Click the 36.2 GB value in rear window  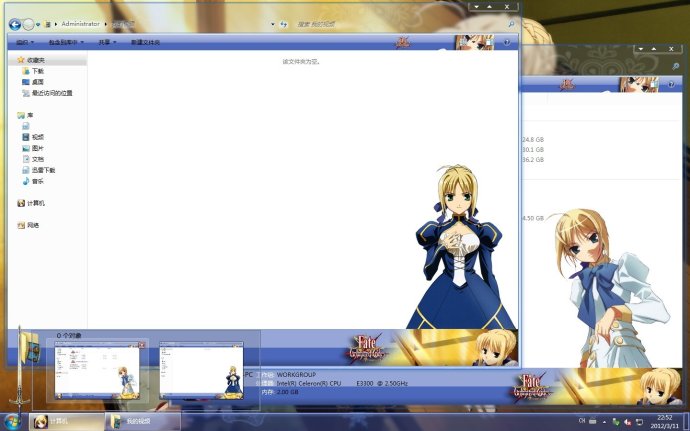pos(533,160)
